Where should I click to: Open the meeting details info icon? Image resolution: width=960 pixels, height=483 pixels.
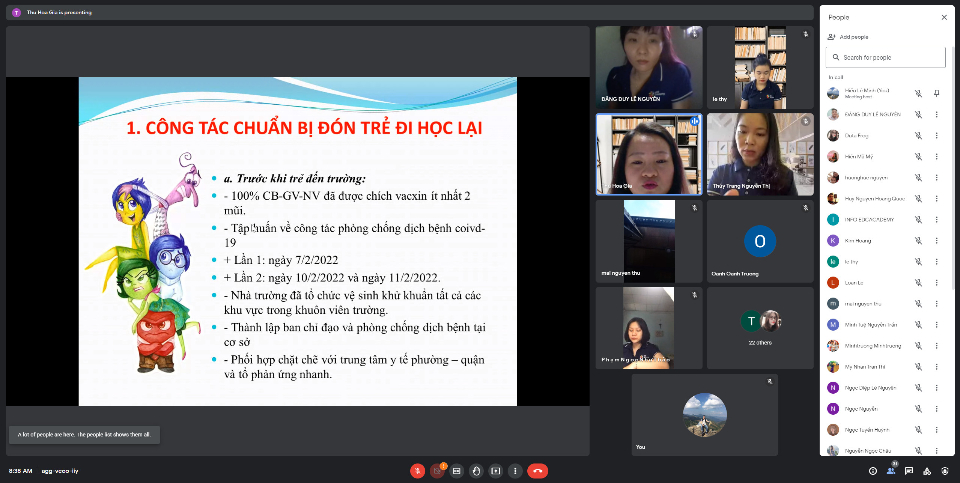point(873,470)
